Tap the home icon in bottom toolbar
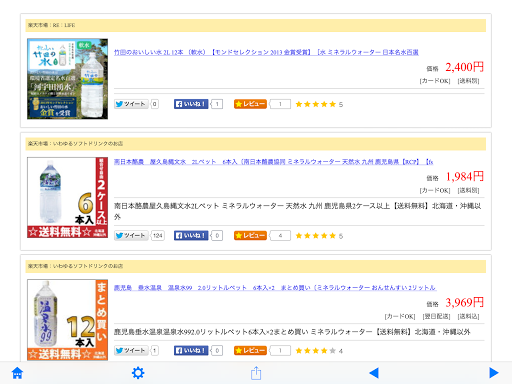512x384 pixels. [17, 373]
